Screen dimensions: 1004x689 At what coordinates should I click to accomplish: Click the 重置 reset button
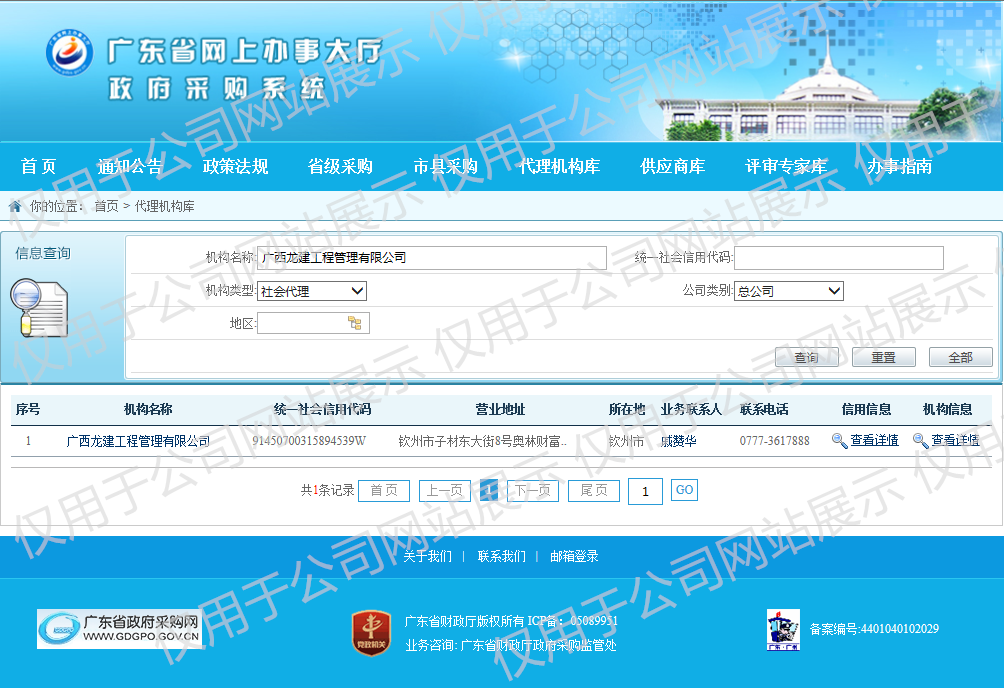884,357
